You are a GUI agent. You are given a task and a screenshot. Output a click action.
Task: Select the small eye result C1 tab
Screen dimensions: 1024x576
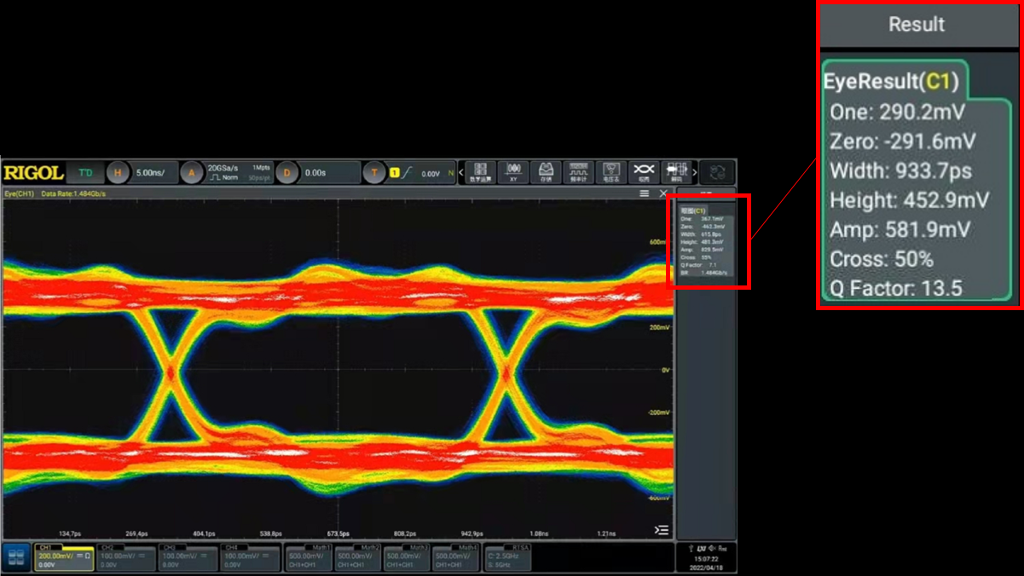coord(693,211)
